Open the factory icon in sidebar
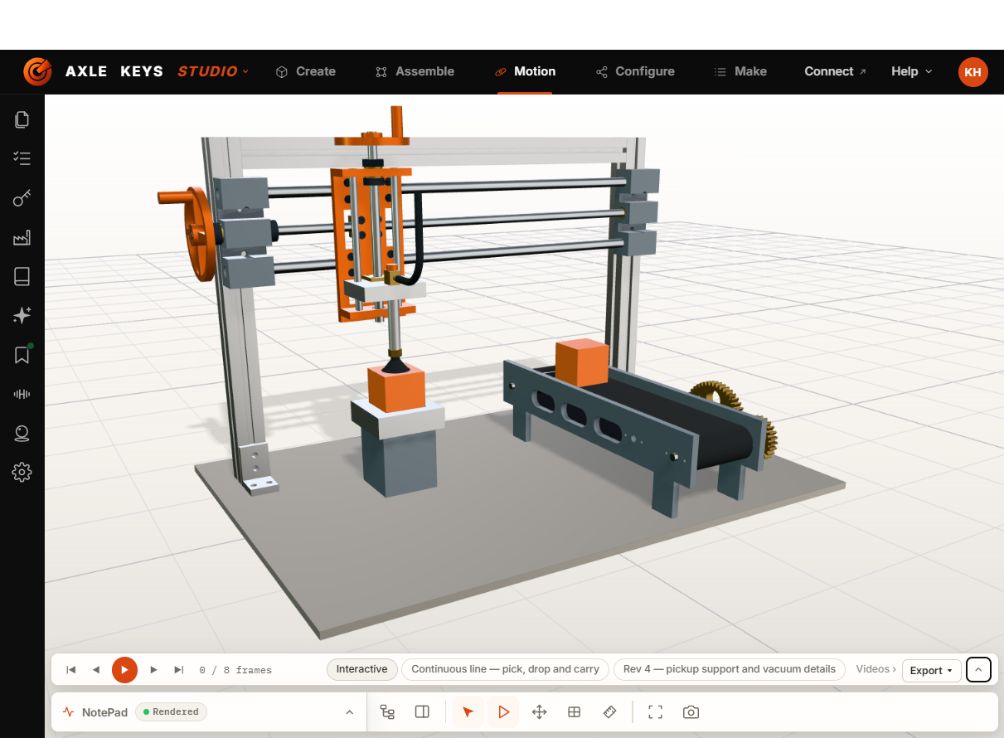 (x=22, y=237)
